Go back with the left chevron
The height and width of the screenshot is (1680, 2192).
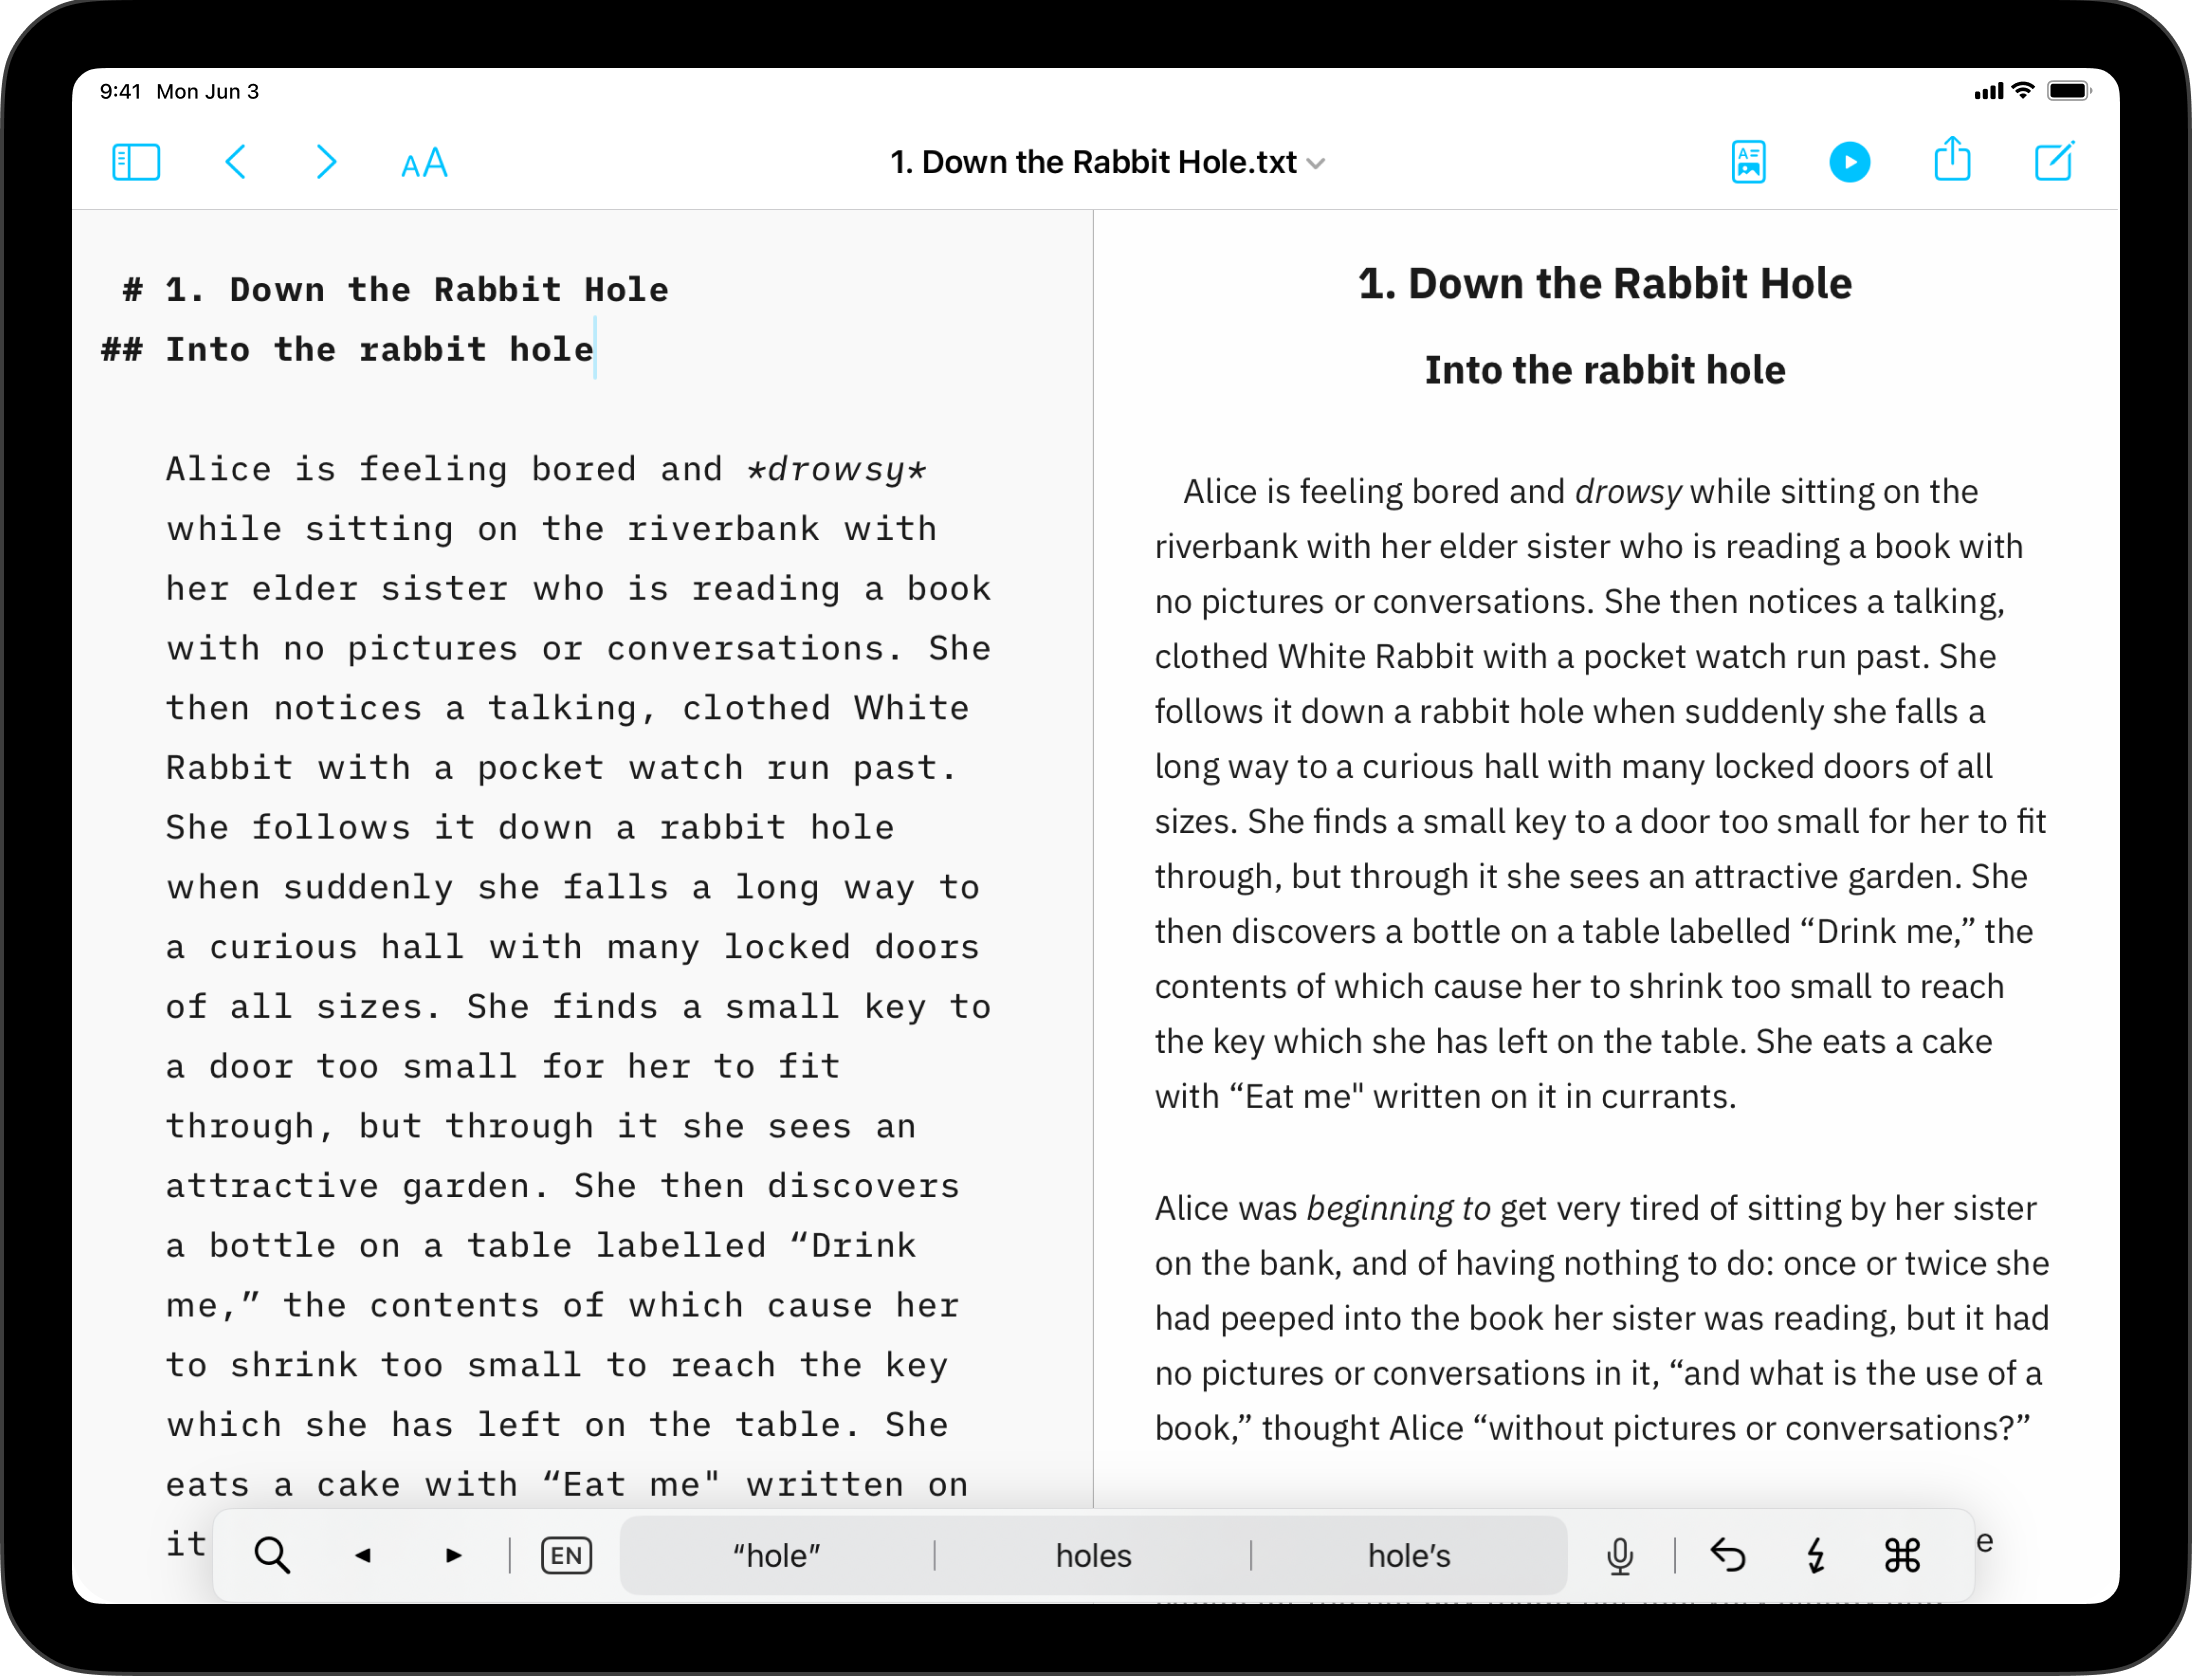(x=236, y=162)
